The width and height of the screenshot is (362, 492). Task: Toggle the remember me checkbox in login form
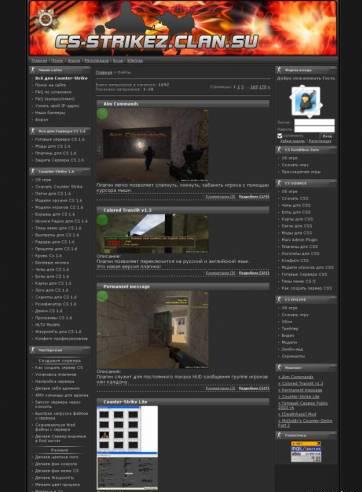point(280,136)
